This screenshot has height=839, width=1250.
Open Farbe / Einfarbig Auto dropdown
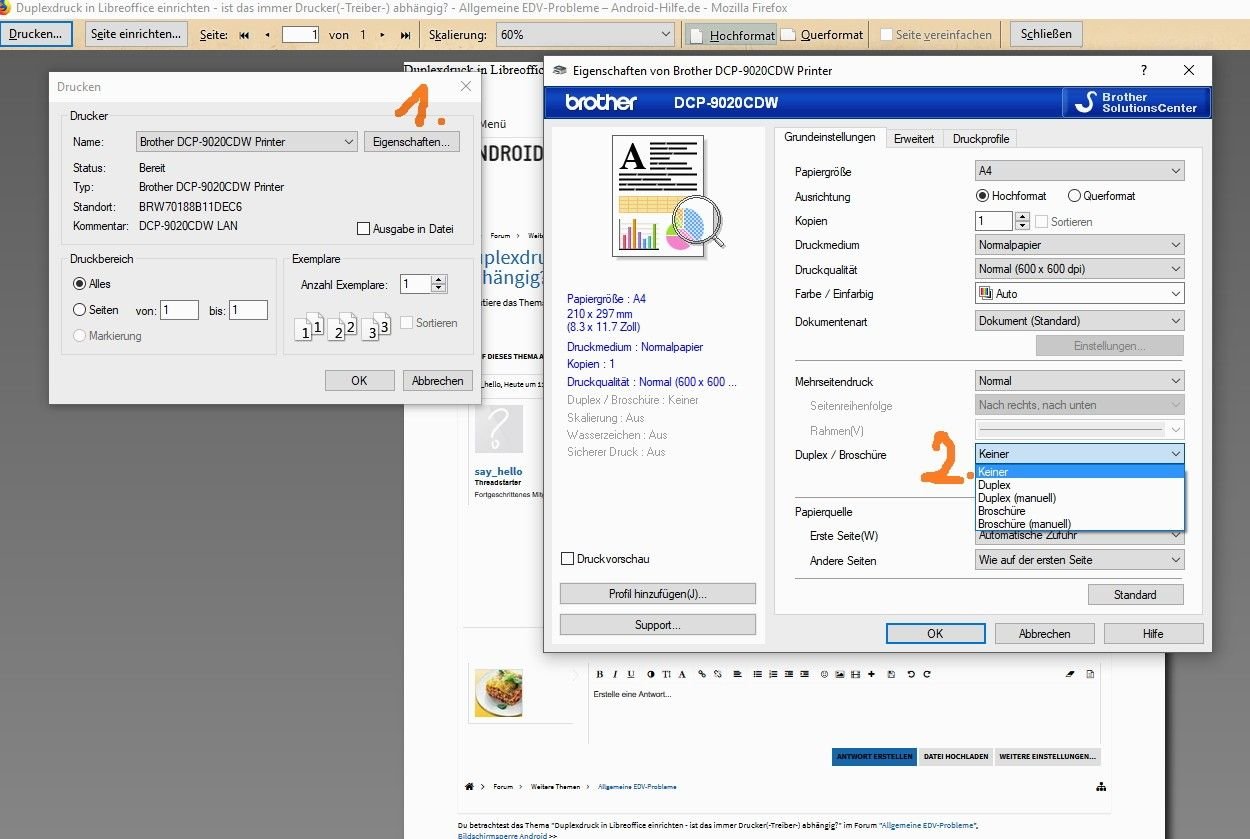click(1080, 294)
